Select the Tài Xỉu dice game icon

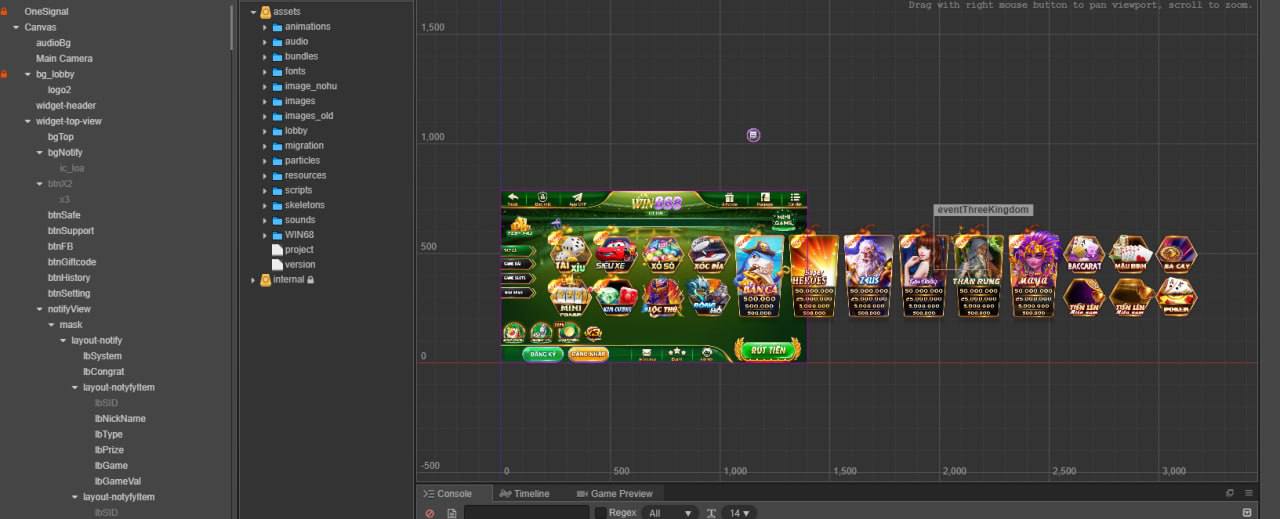[x=569, y=254]
